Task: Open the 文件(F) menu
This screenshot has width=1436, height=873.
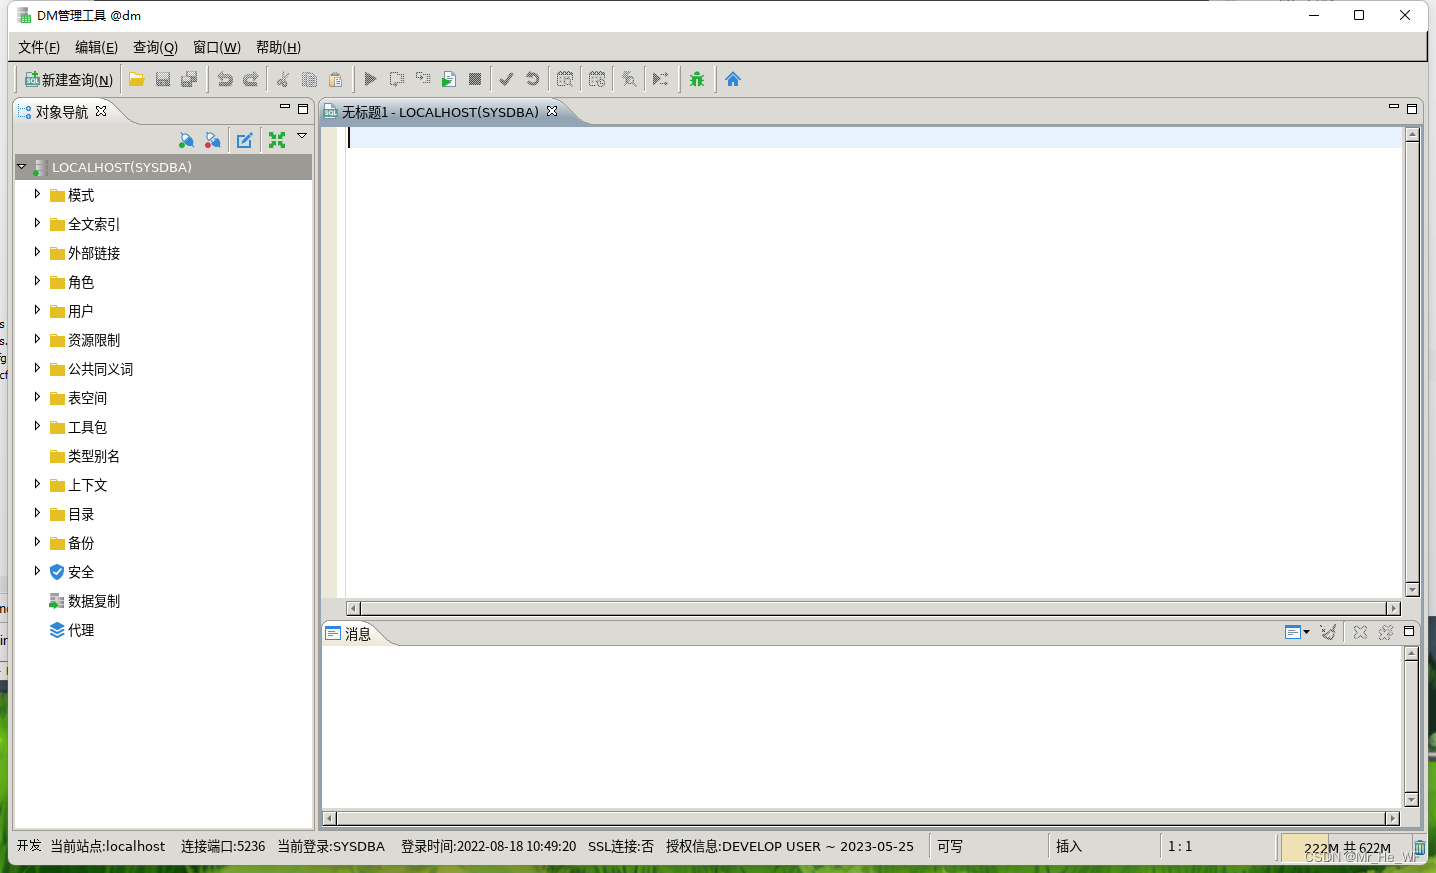Action: (x=39, y=47)
